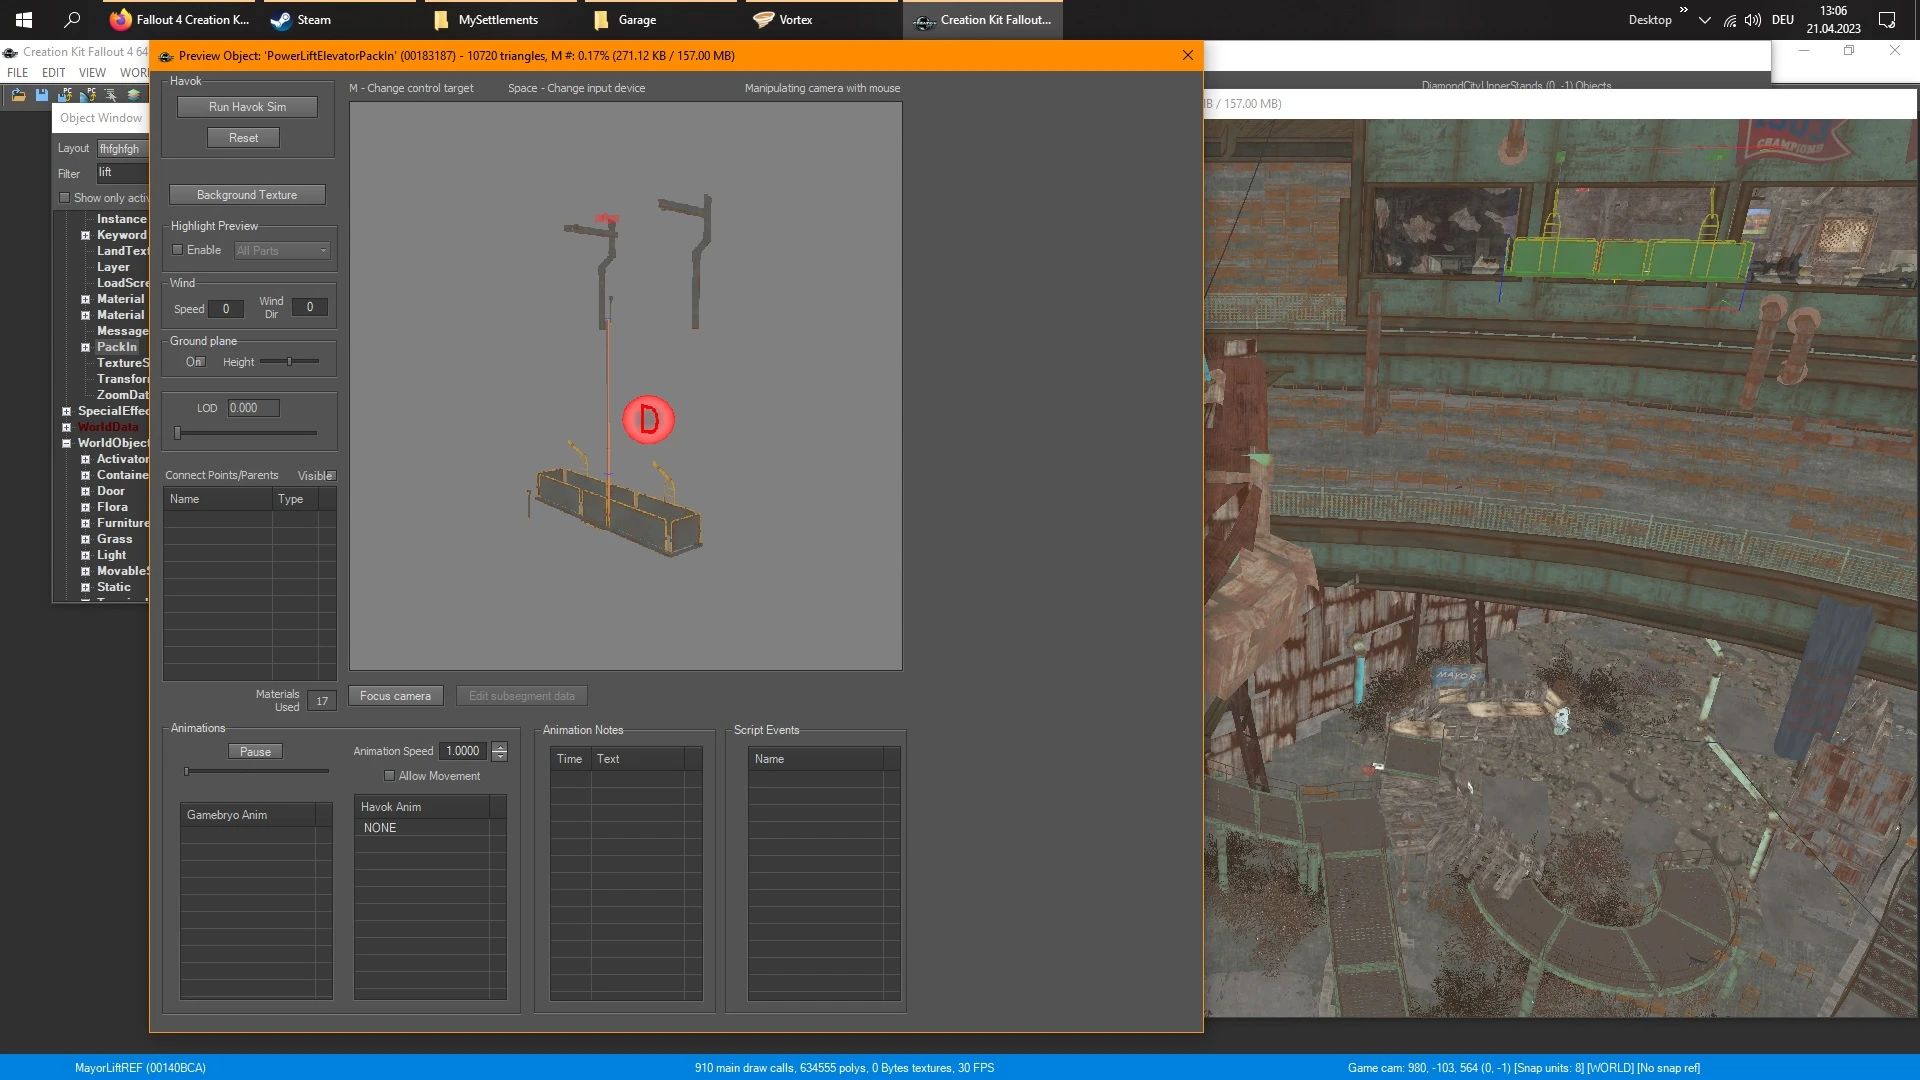The width and height of the screenshot is (1920, 1080).
Task: Toggle Ground plane On checkbox
Action: click(201, 362)
